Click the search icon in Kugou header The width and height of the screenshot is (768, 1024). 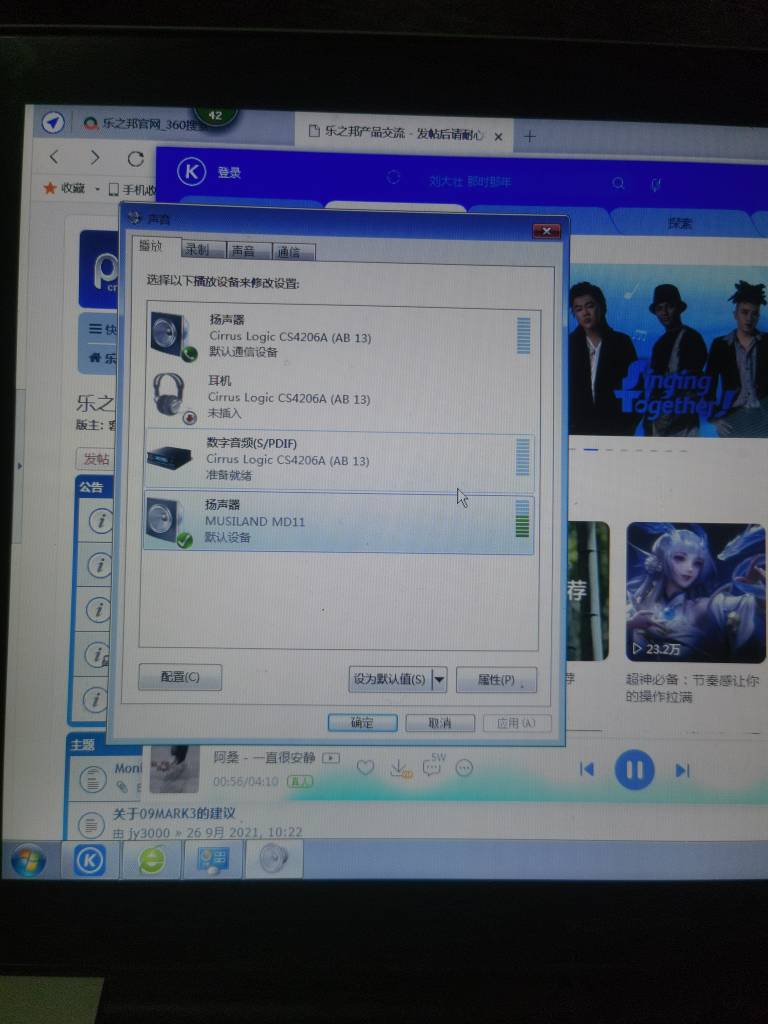[619, 183]
